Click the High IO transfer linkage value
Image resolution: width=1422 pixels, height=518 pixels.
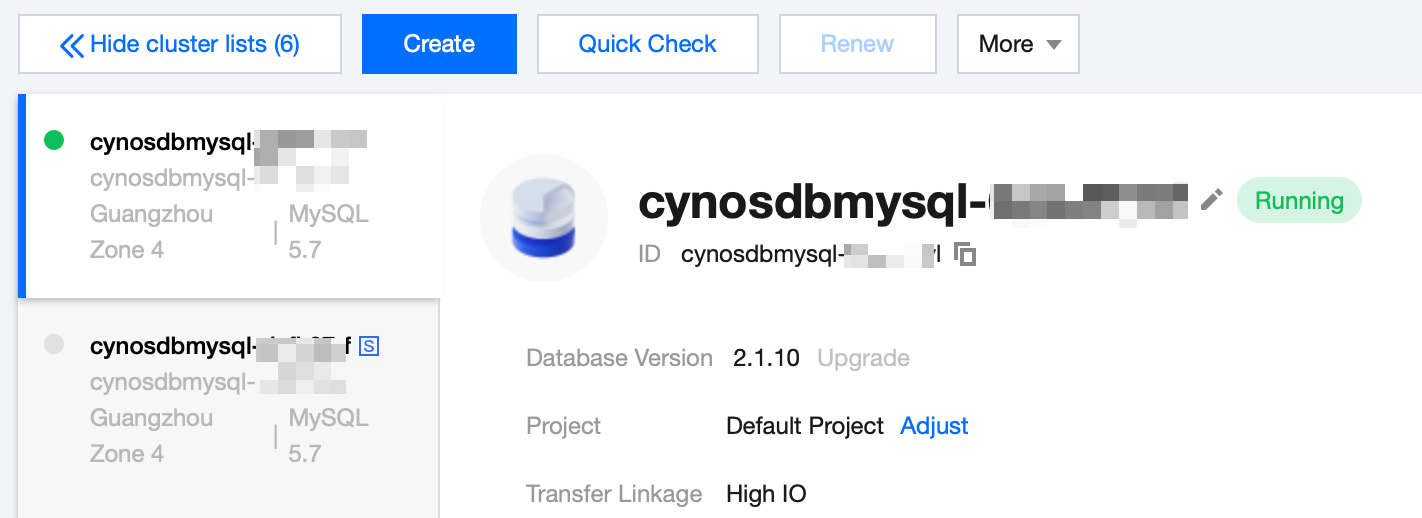pos(766,494)
